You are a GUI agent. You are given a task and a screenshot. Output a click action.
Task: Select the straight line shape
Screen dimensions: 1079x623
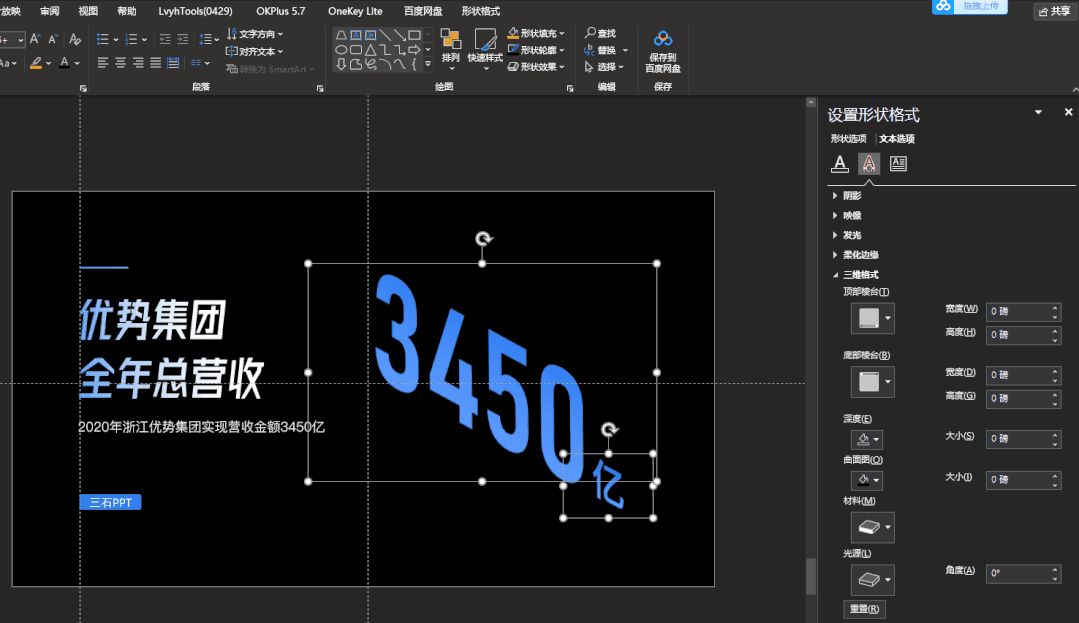385,35
